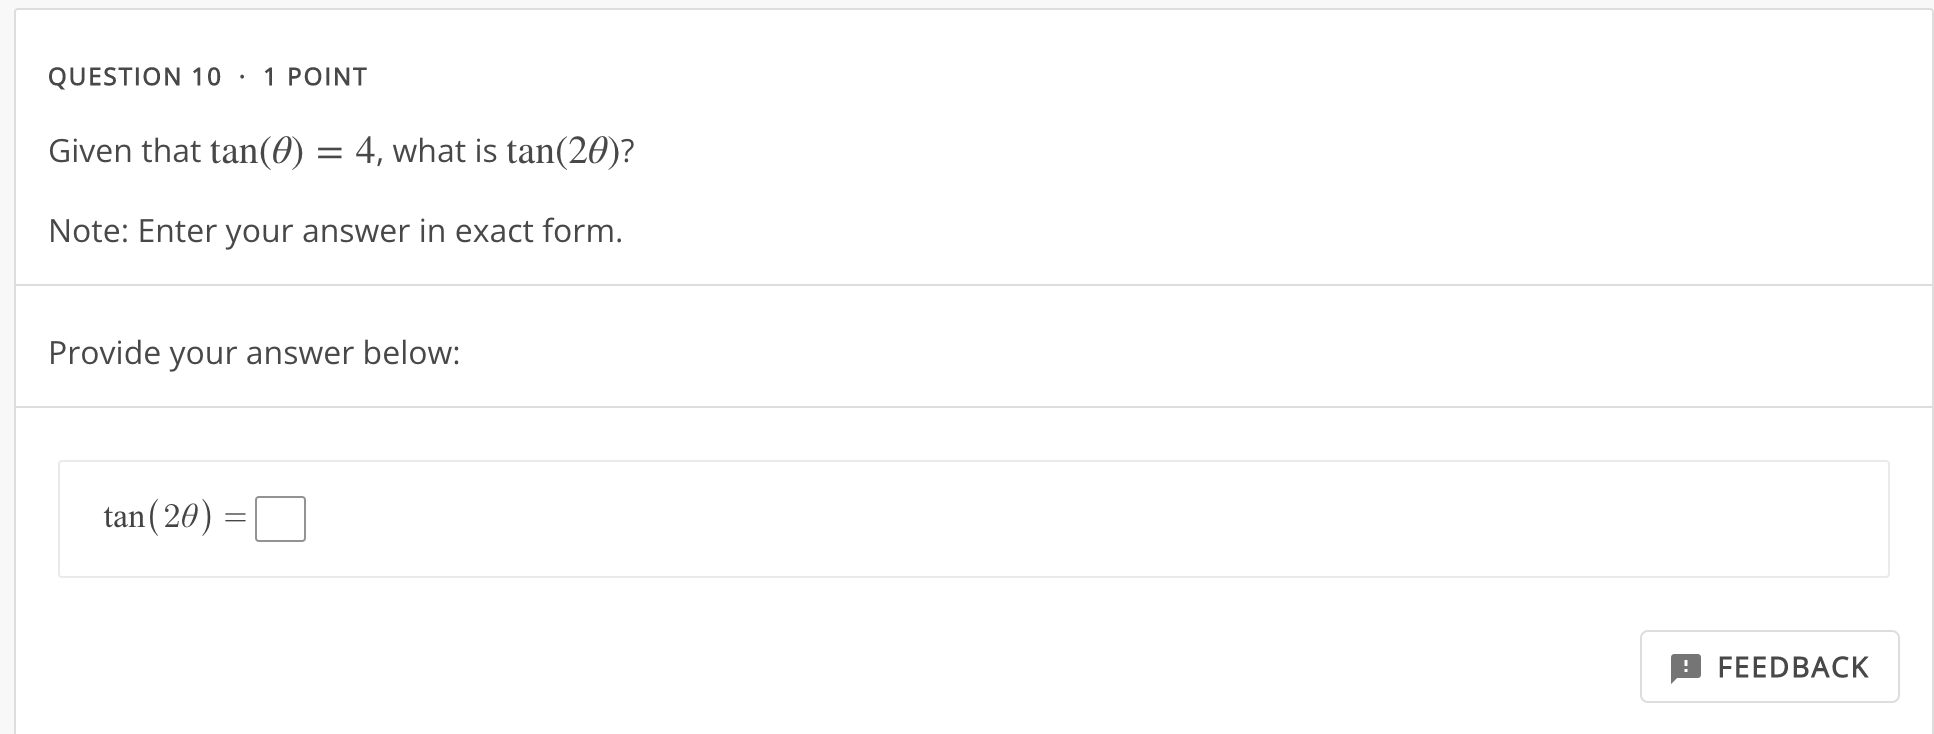
Task: Click the dot separator between QUESTION 10 and 1 POINT
Action: coord(241,76)
